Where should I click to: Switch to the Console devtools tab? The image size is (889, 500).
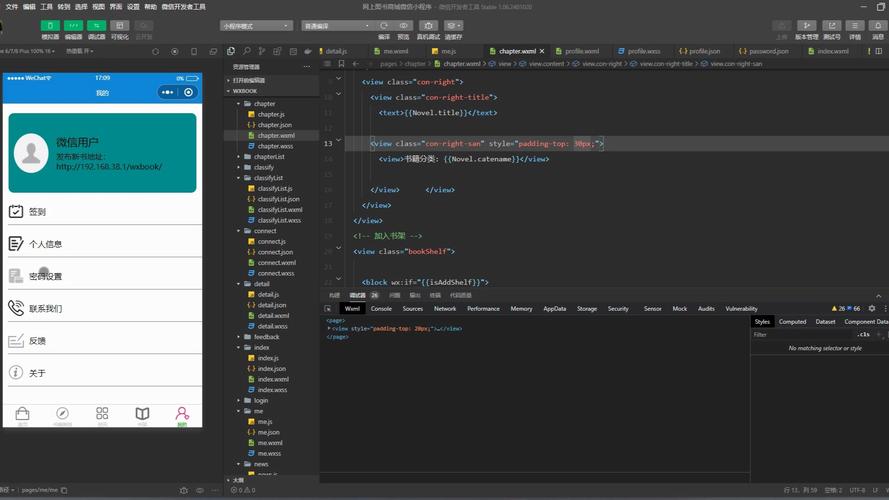(381, 308)
